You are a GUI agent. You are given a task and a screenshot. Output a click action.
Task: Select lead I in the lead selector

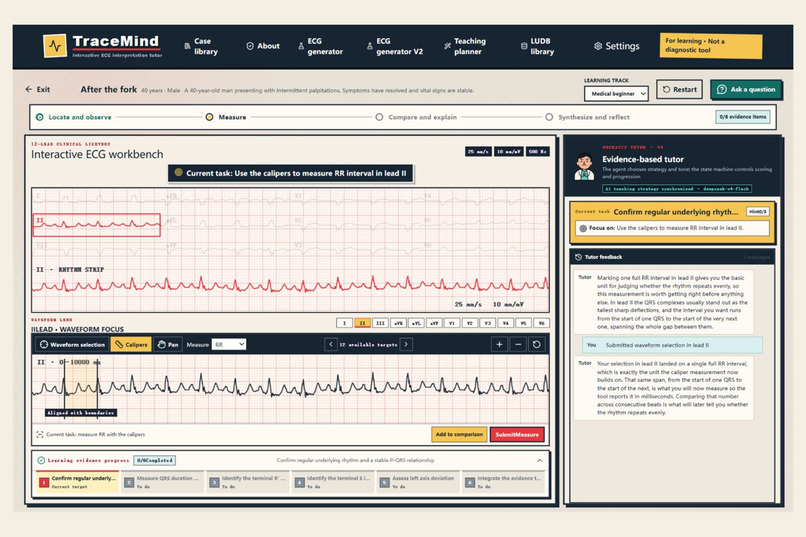point(344,323)
